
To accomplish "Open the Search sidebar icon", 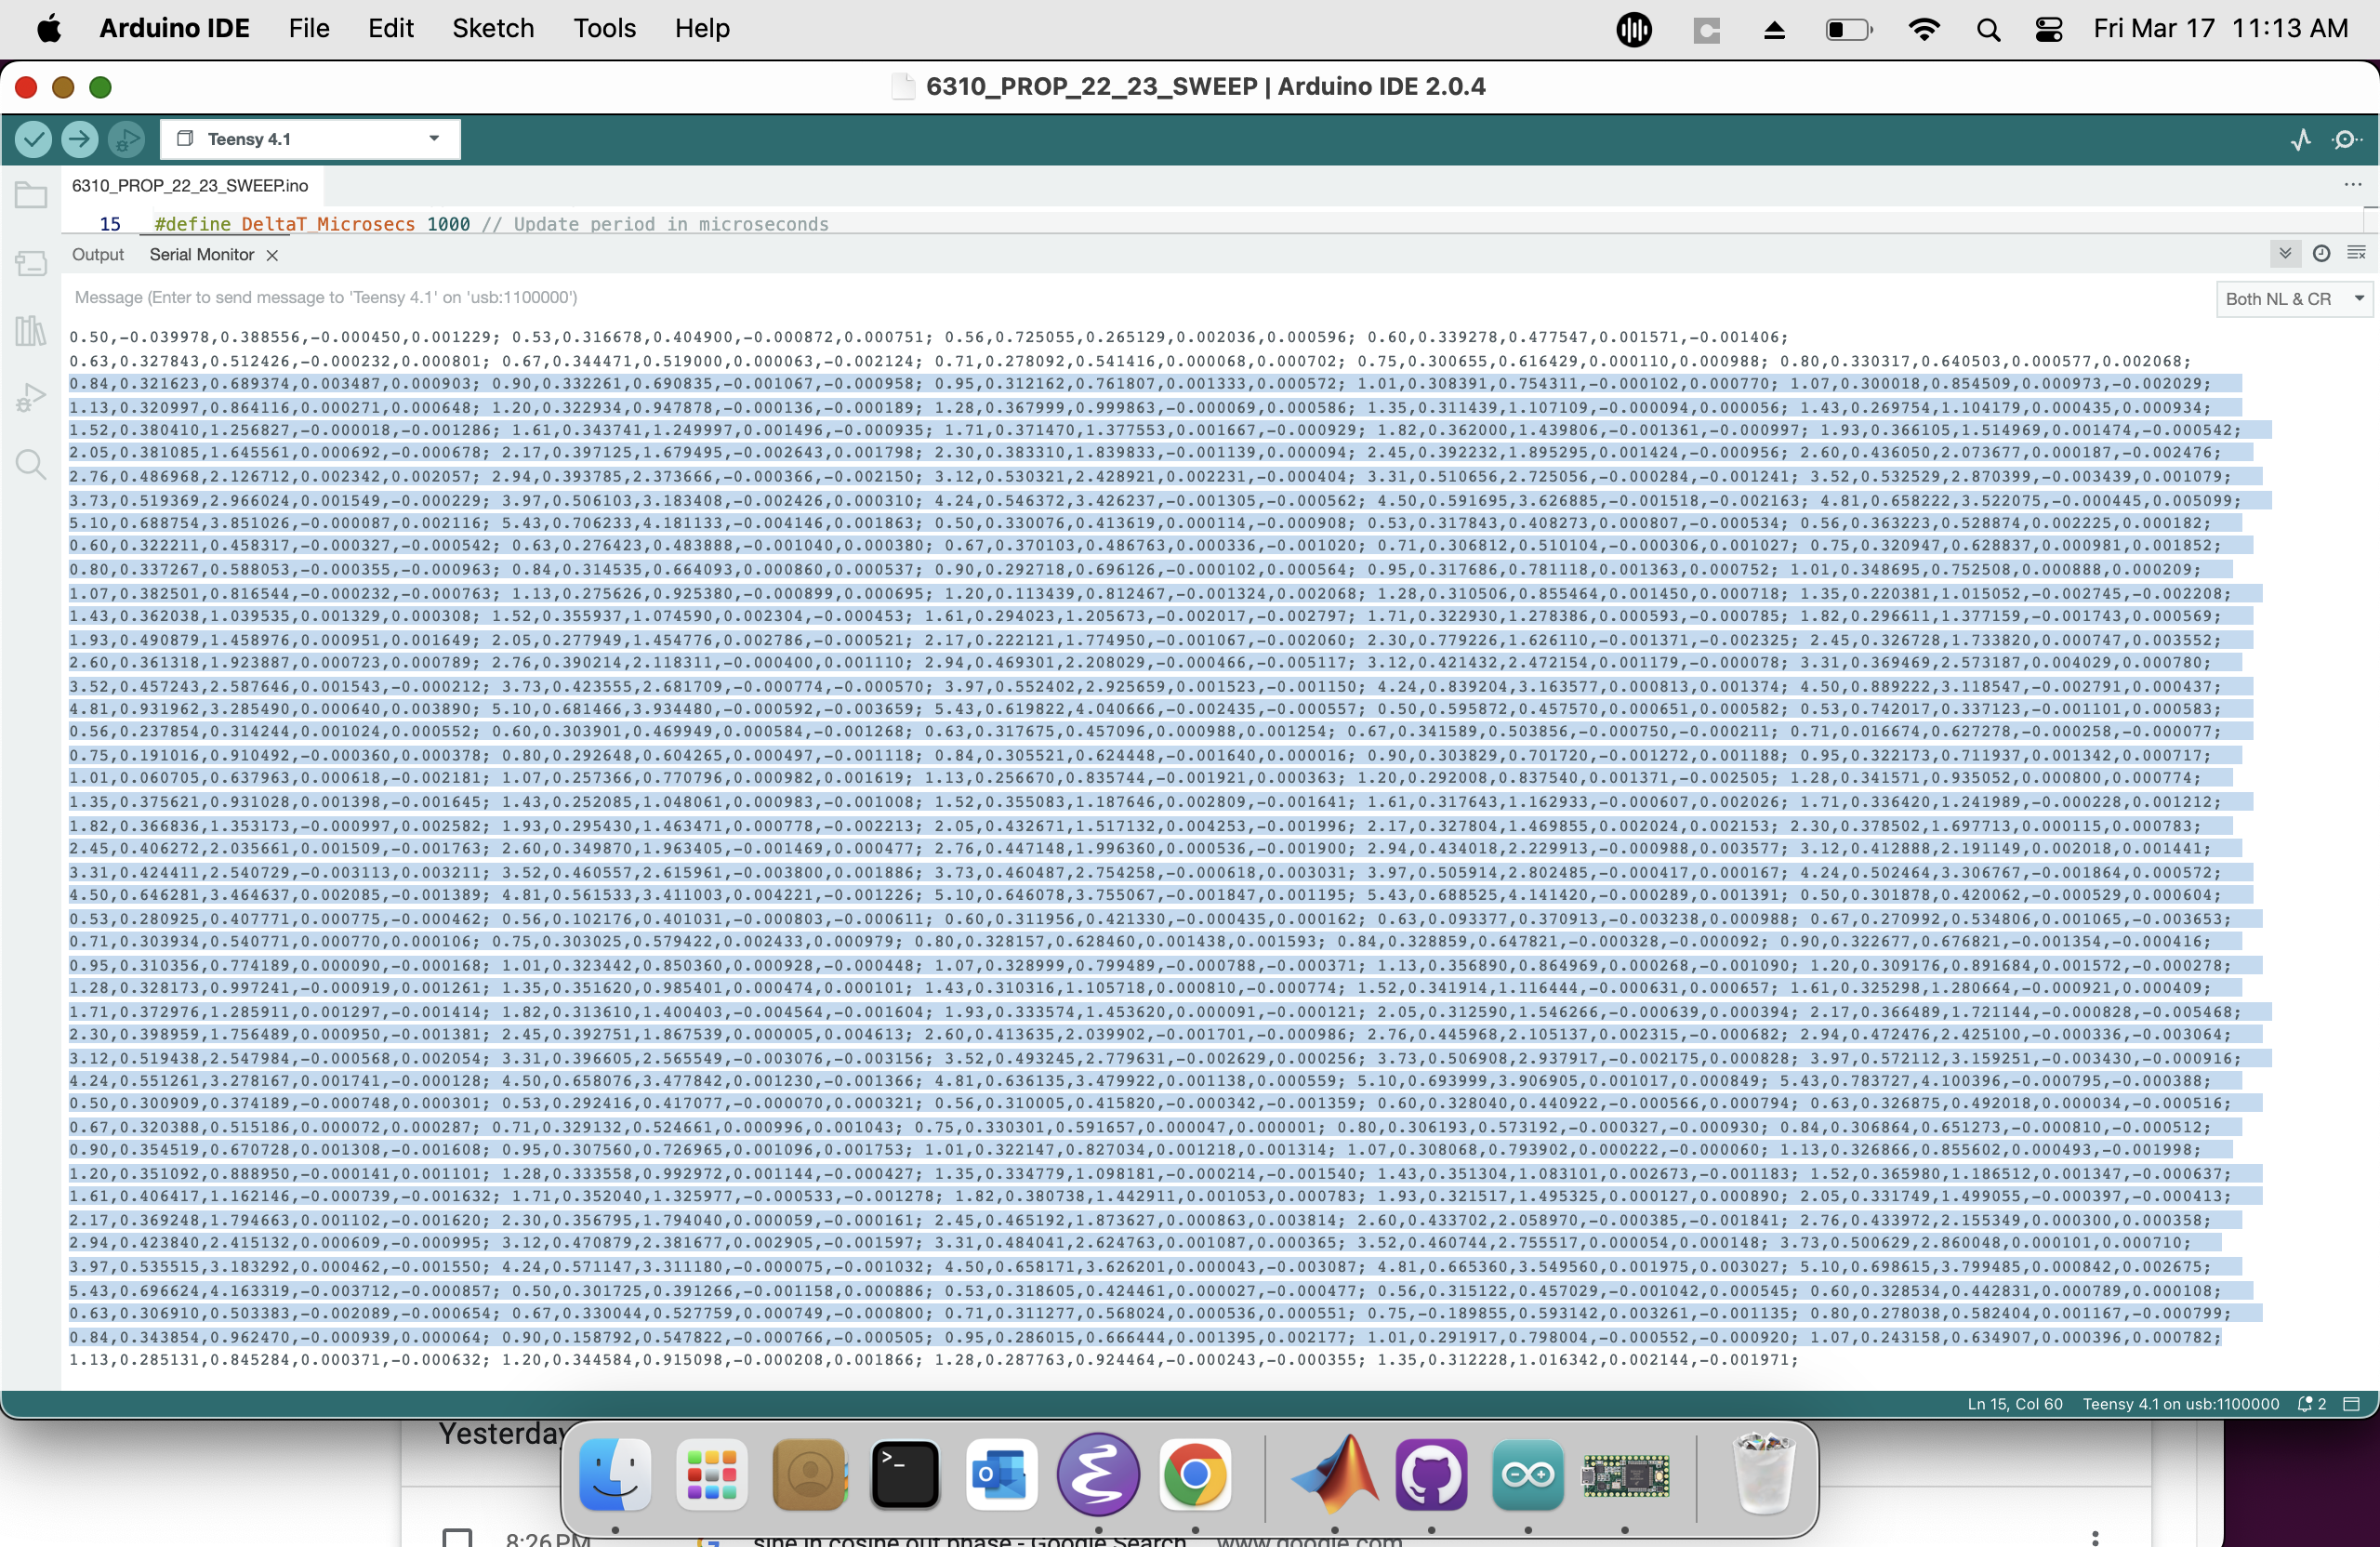I will click(x=31, y=464).
